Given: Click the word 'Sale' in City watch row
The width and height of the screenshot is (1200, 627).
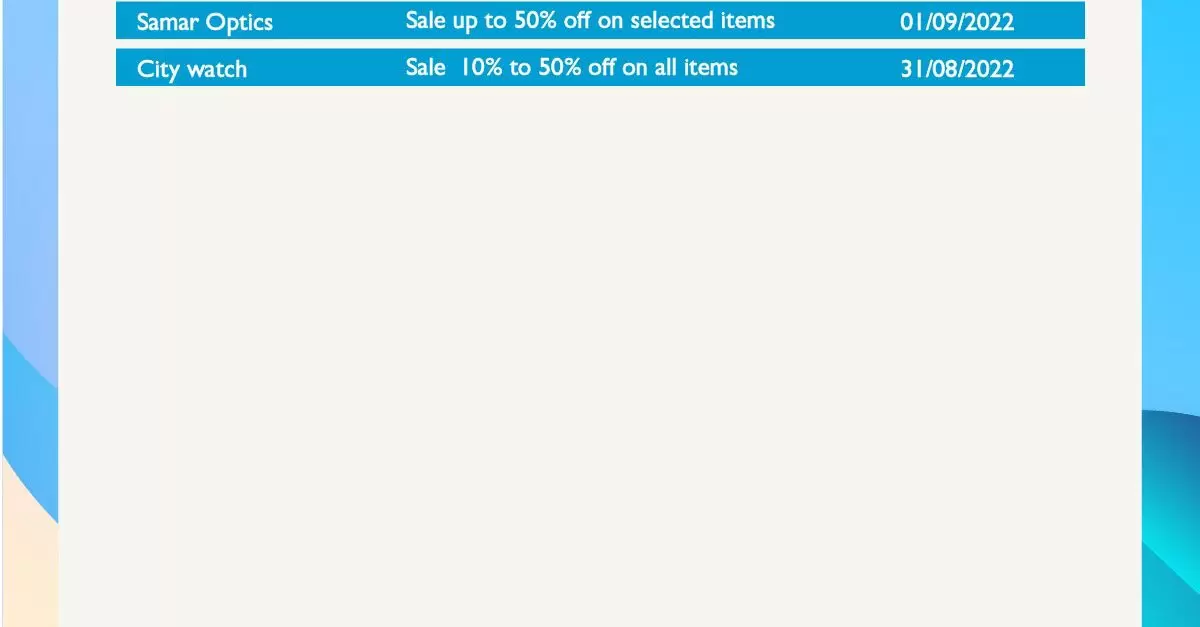Looking at the screenshot, I should (425, 67).
